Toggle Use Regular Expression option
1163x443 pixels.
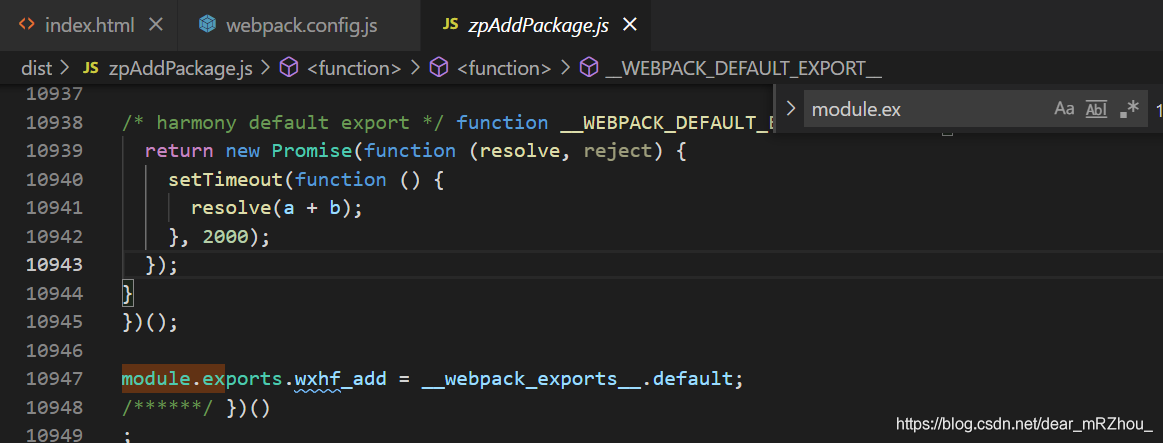tap(1129, 110)
